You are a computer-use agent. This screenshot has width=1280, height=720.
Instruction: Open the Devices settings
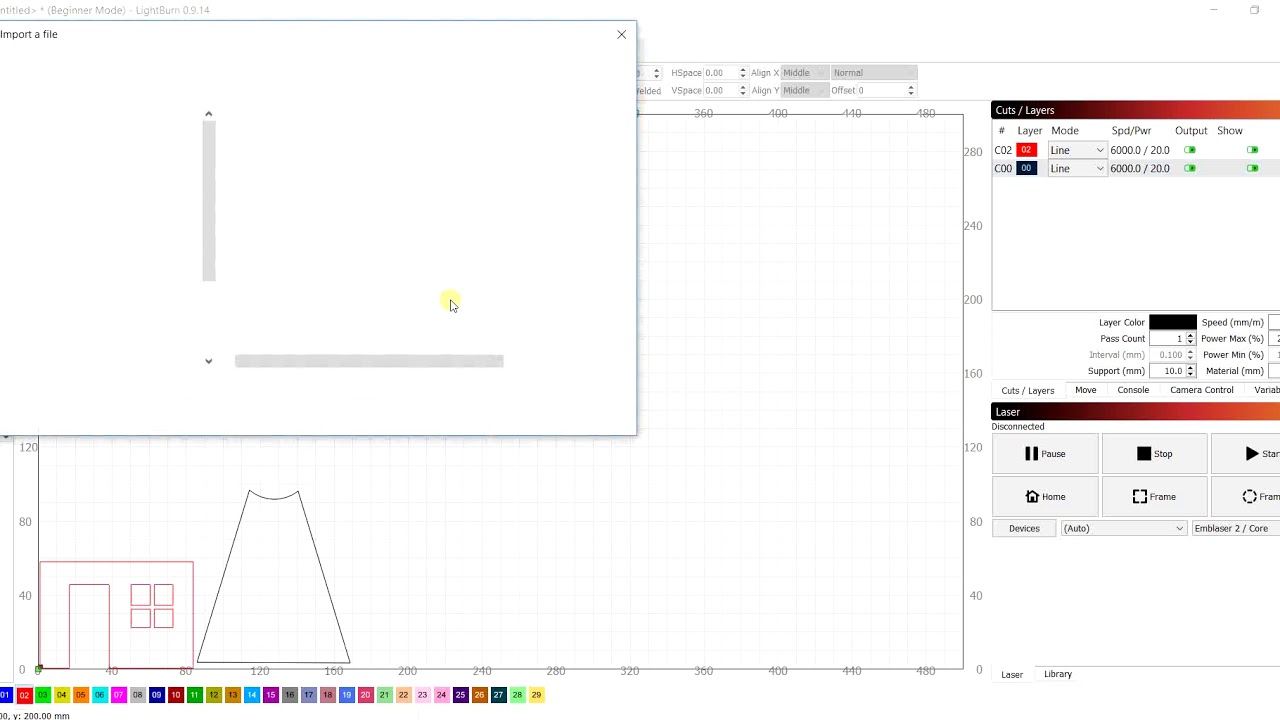click(1024, 528)
